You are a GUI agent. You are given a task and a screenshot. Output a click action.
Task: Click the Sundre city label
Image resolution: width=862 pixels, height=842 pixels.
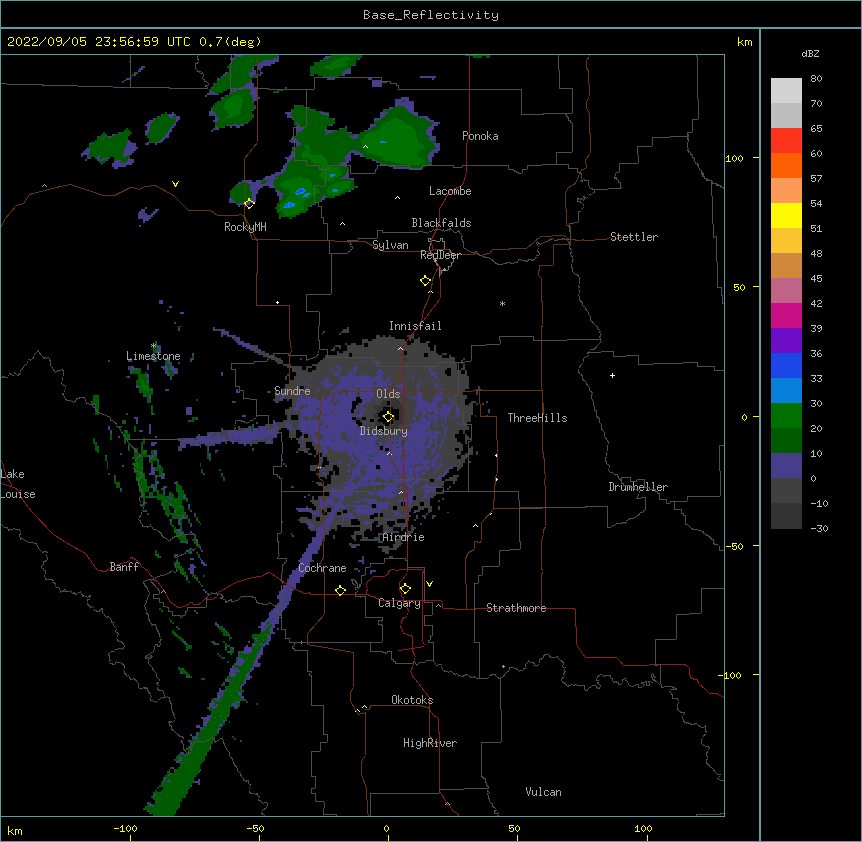coord(292,391)
